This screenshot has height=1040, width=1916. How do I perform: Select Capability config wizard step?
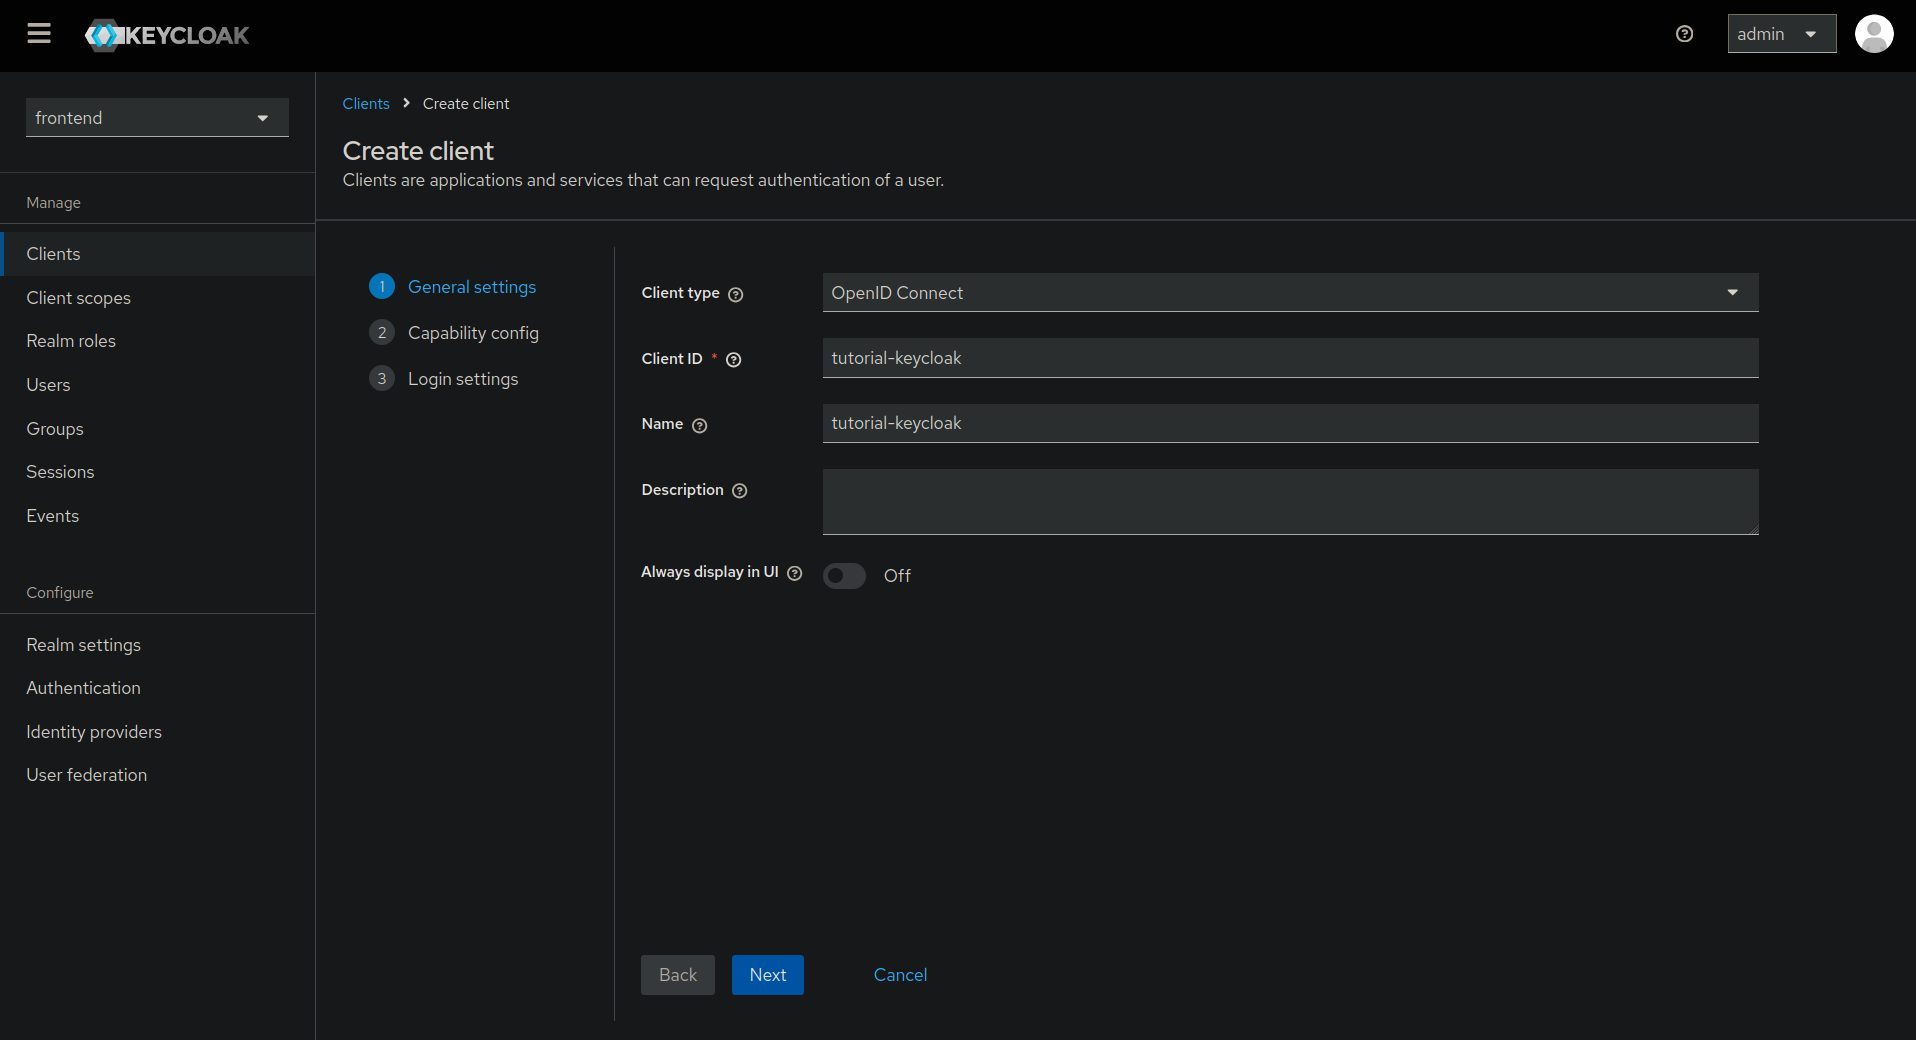coord(454,333)
